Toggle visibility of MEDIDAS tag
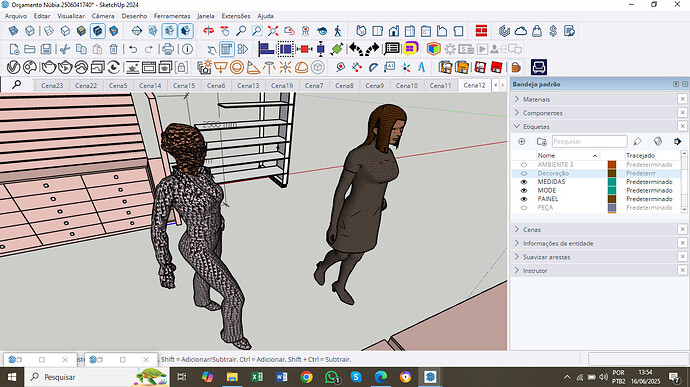The height and width of the screenshot is (387, 690). 524,182
